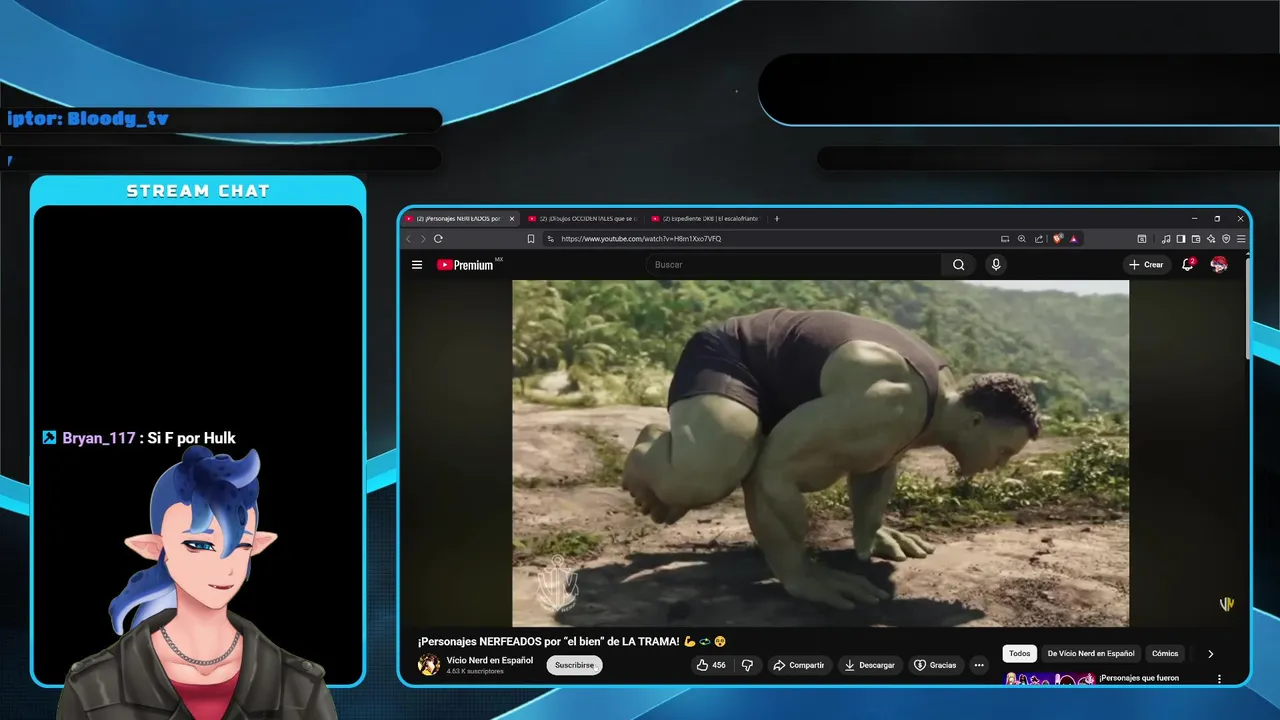This screenshot has height=720, width=1280.
Task: Open more actions three-dot menu under video
Action: (x=979, y=665)
